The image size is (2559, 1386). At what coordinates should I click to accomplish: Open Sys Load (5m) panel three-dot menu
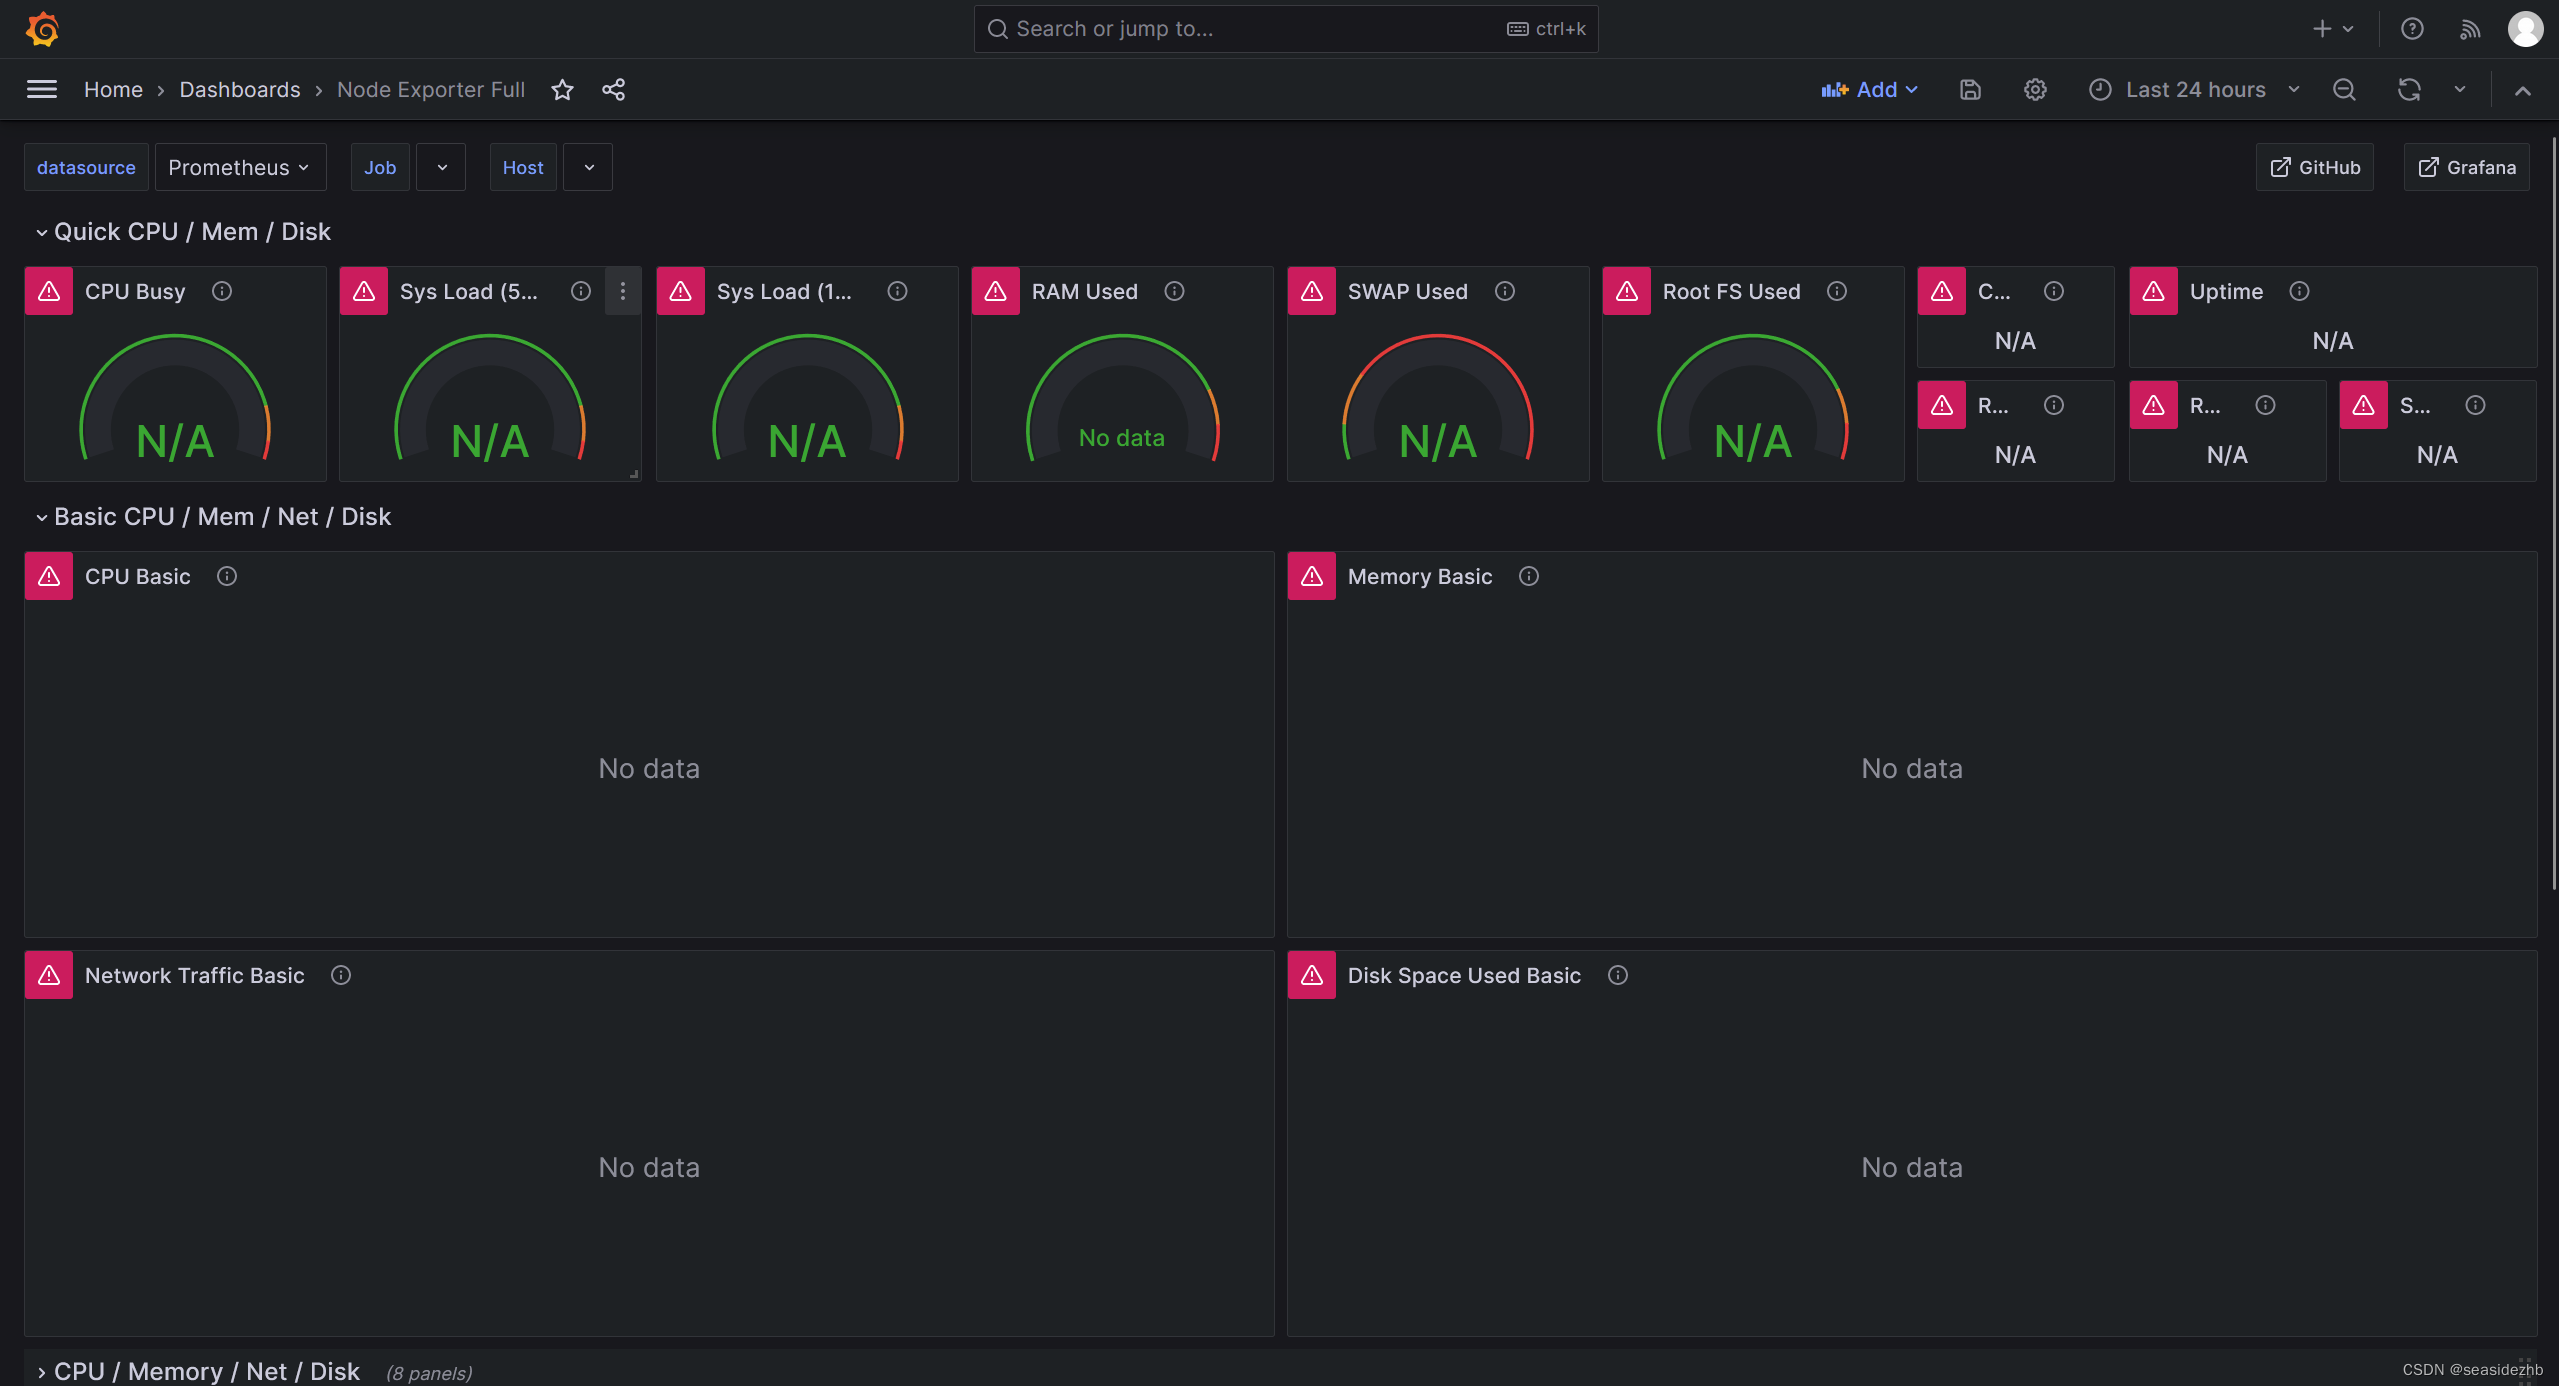pyautogui.click(x=623, y=291)
